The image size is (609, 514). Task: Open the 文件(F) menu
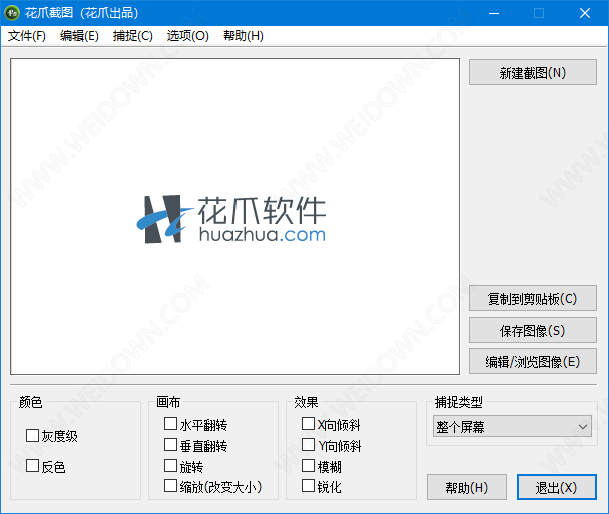pyautogui.click(x=27, y=36)
